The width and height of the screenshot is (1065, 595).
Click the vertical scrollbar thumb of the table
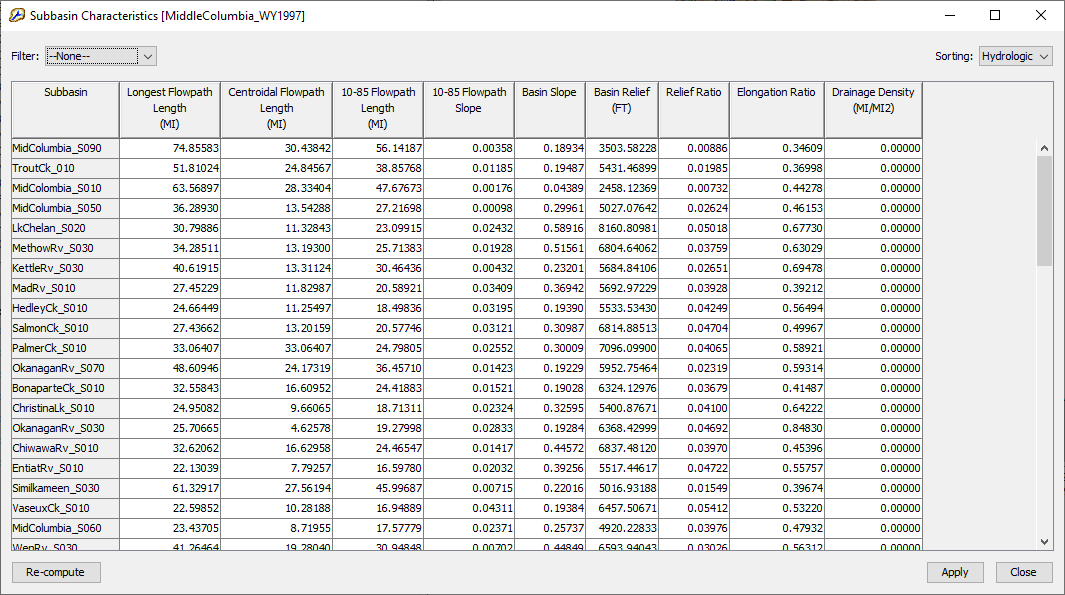[1045, 211]
